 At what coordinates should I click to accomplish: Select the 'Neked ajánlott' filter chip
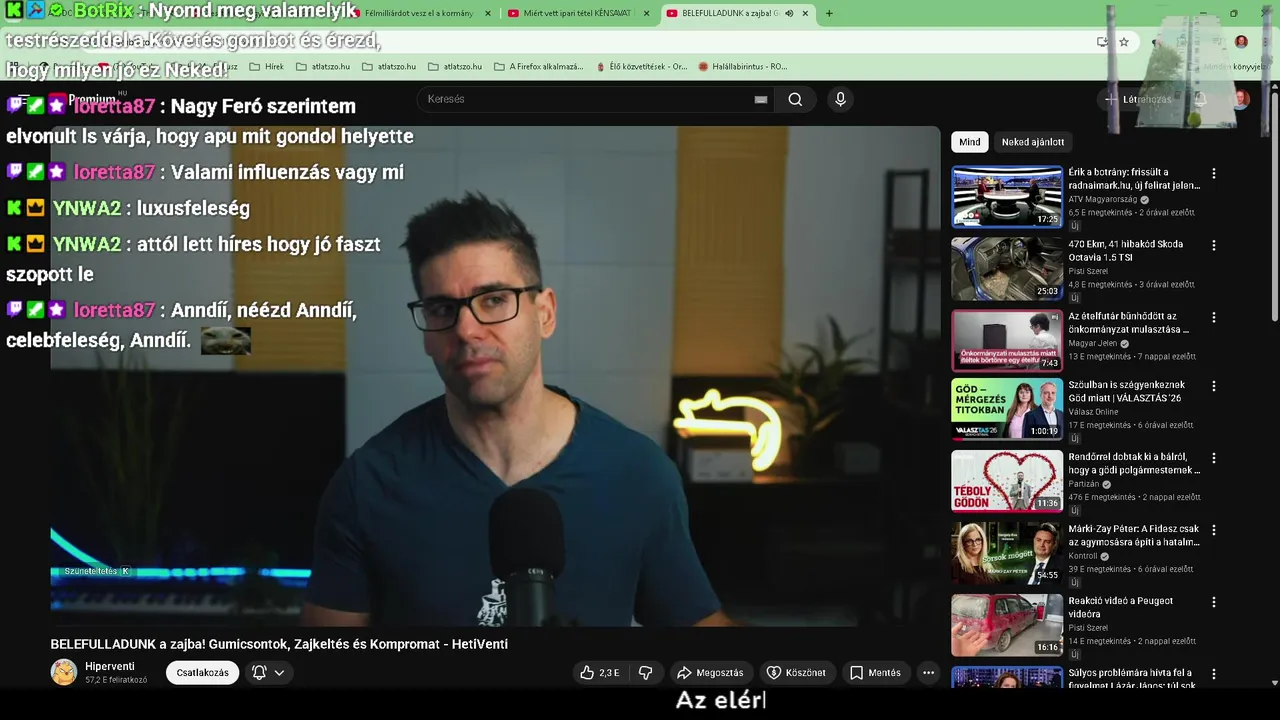1033,142
